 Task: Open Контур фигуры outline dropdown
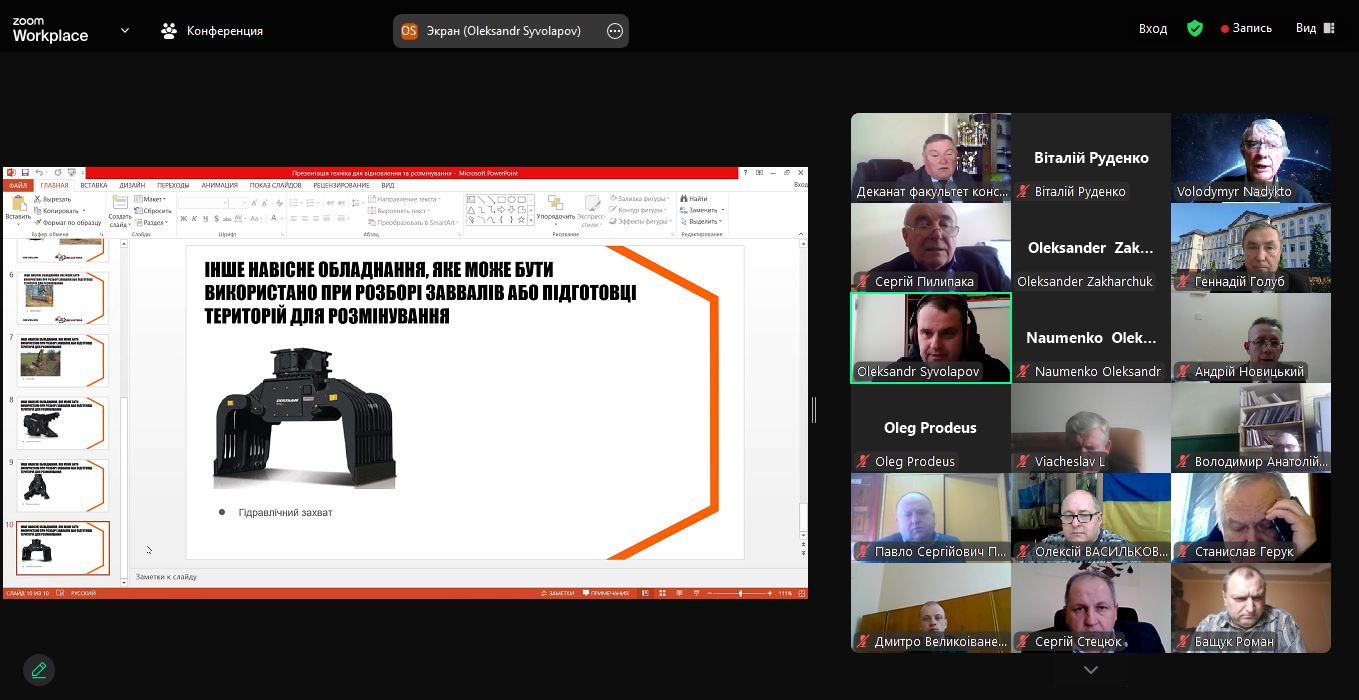pos(640,210)
